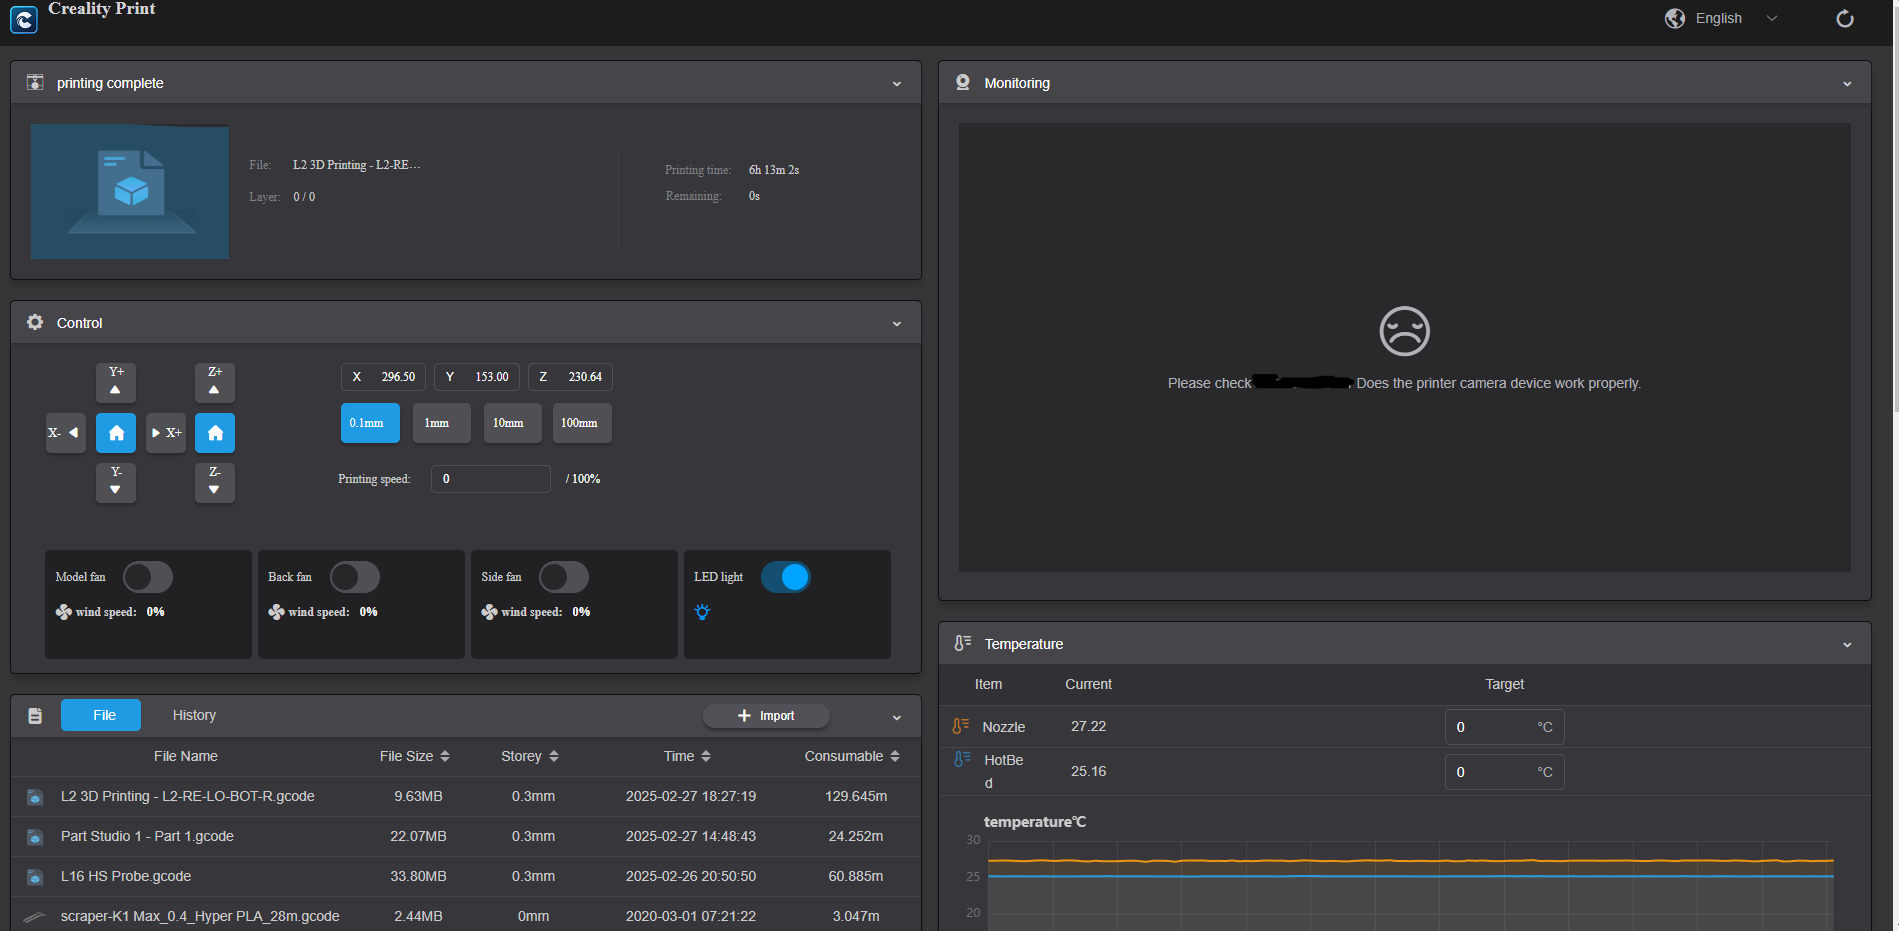Click the X coordinate 296.50 field
1899x931 pixels.
click(x=384, y=377)
